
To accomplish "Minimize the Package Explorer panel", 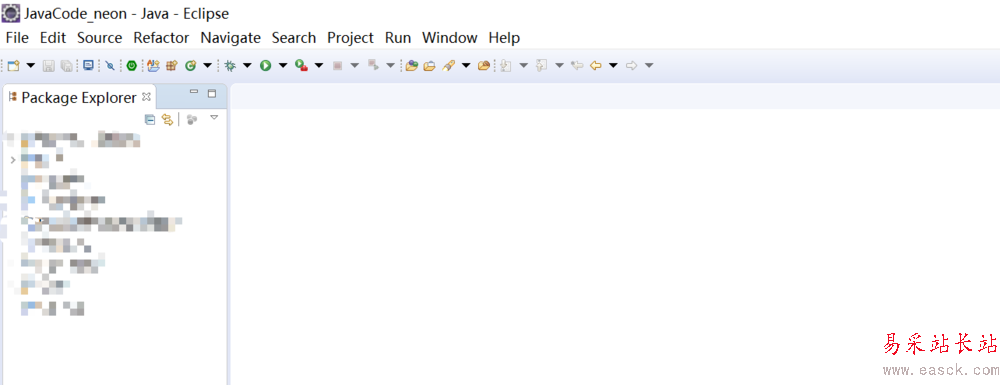I will (x=195, y=93).
